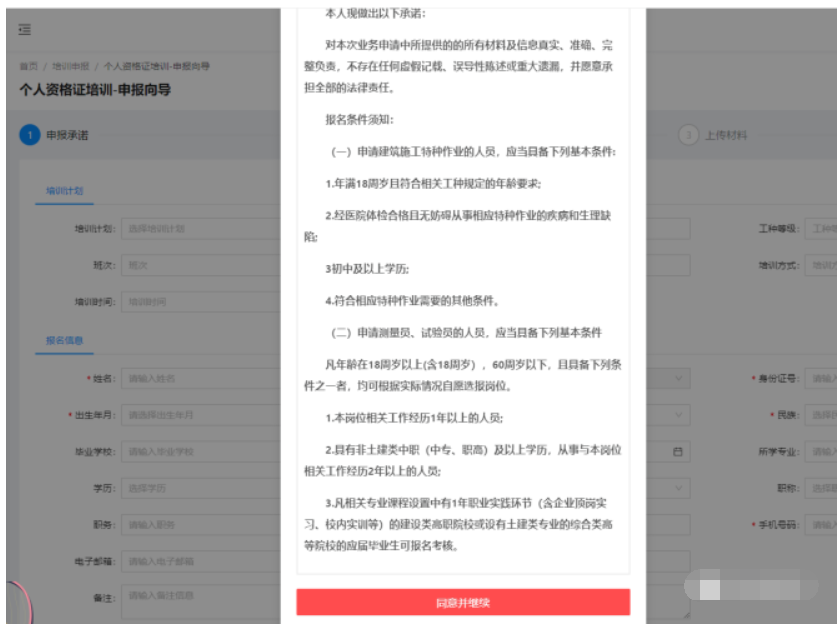840x629 pixels.
Task: Focus the 手机号码 input field
Action: 822,525
